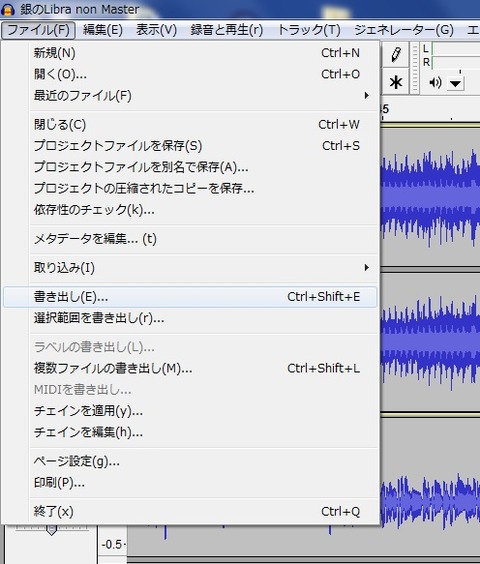
Task: Click the top track waveform
Action: [430, 197]
